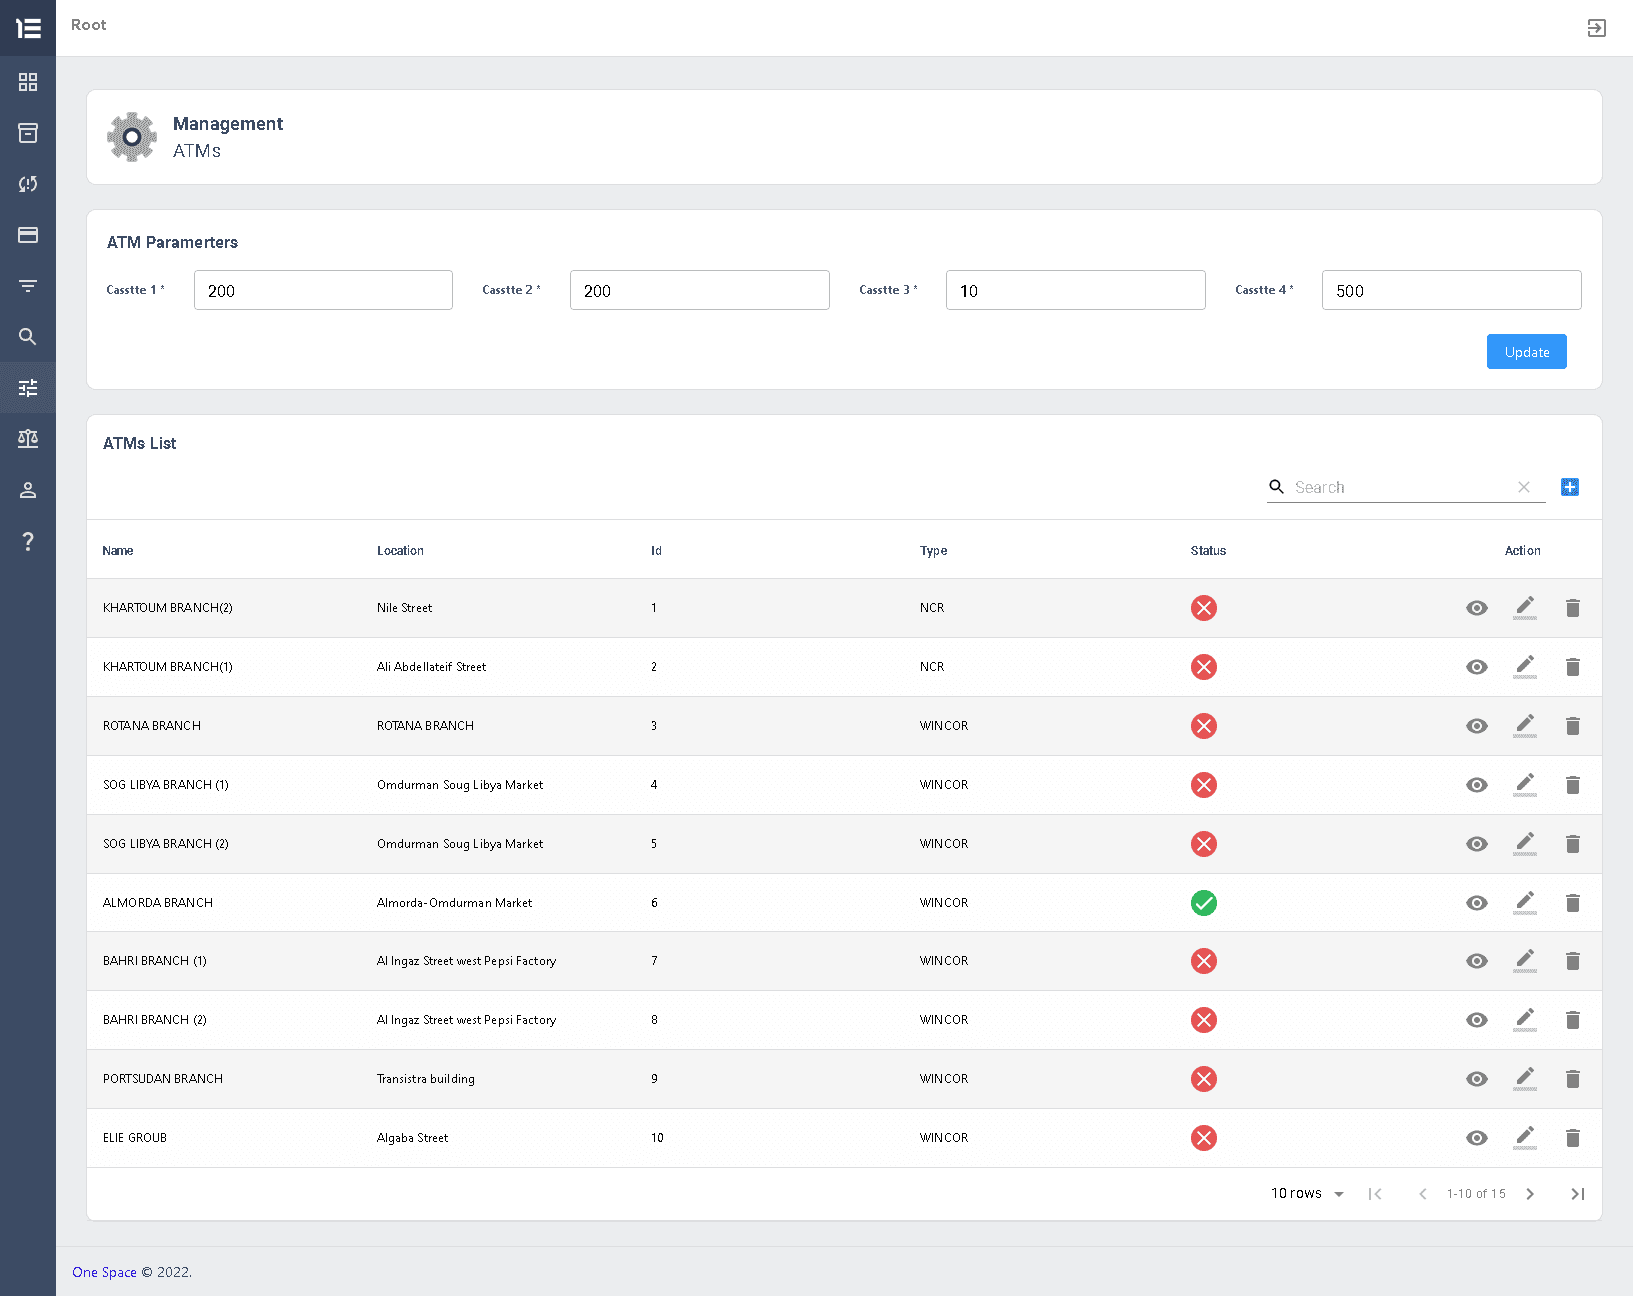
Task: Select the archive box icon in sidebar
Action: (x=28, y=133)
